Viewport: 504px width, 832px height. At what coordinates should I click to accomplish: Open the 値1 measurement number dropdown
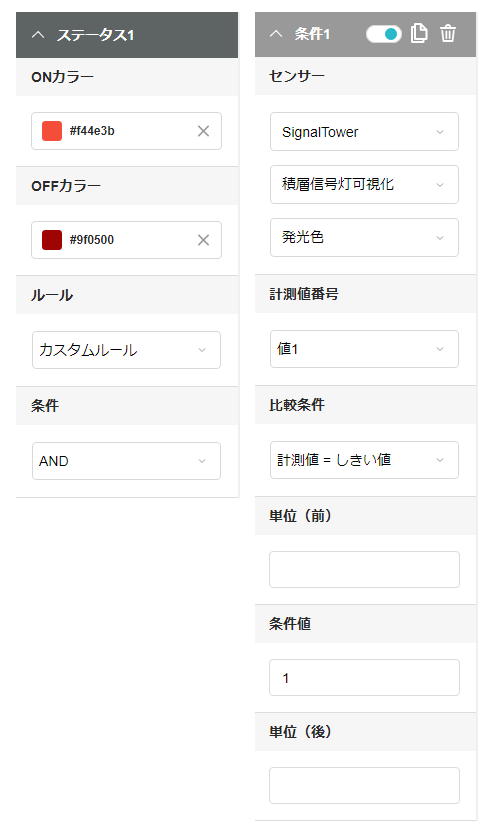tap(364, 349)
